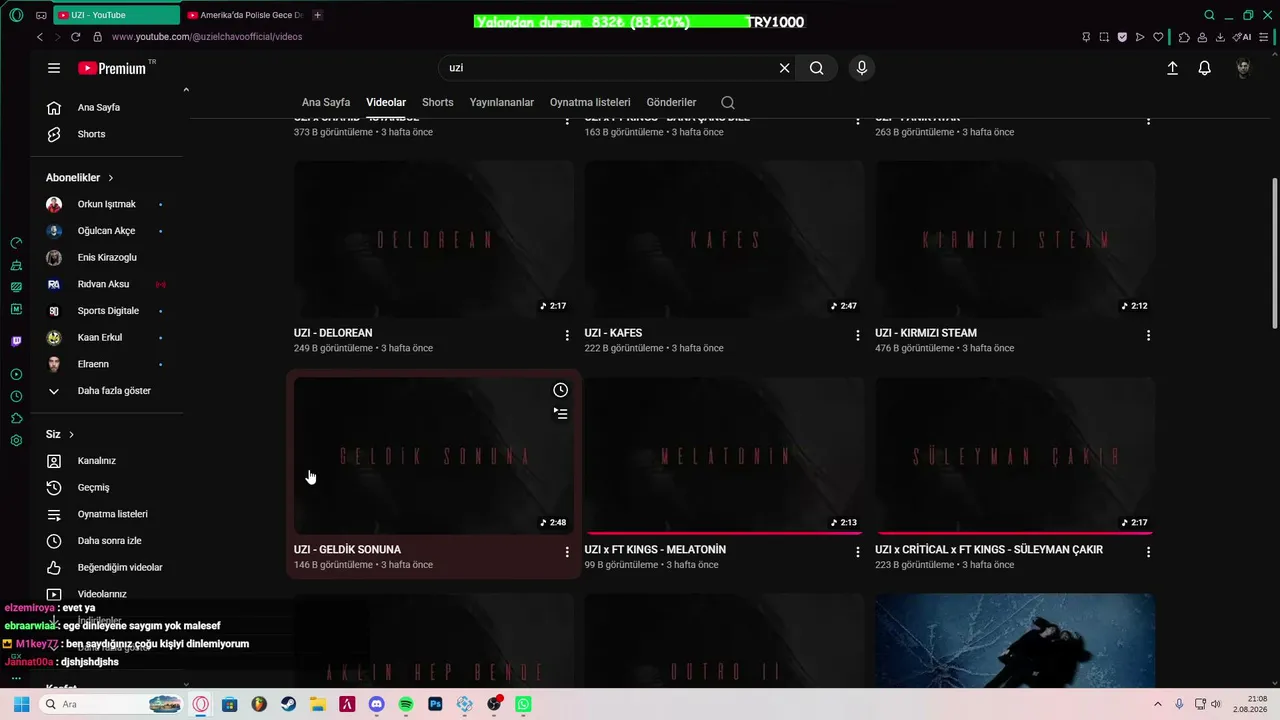Play the KIRMIZI STEAM video thumbnail
1280x720 pixels.
point(1015,239)
